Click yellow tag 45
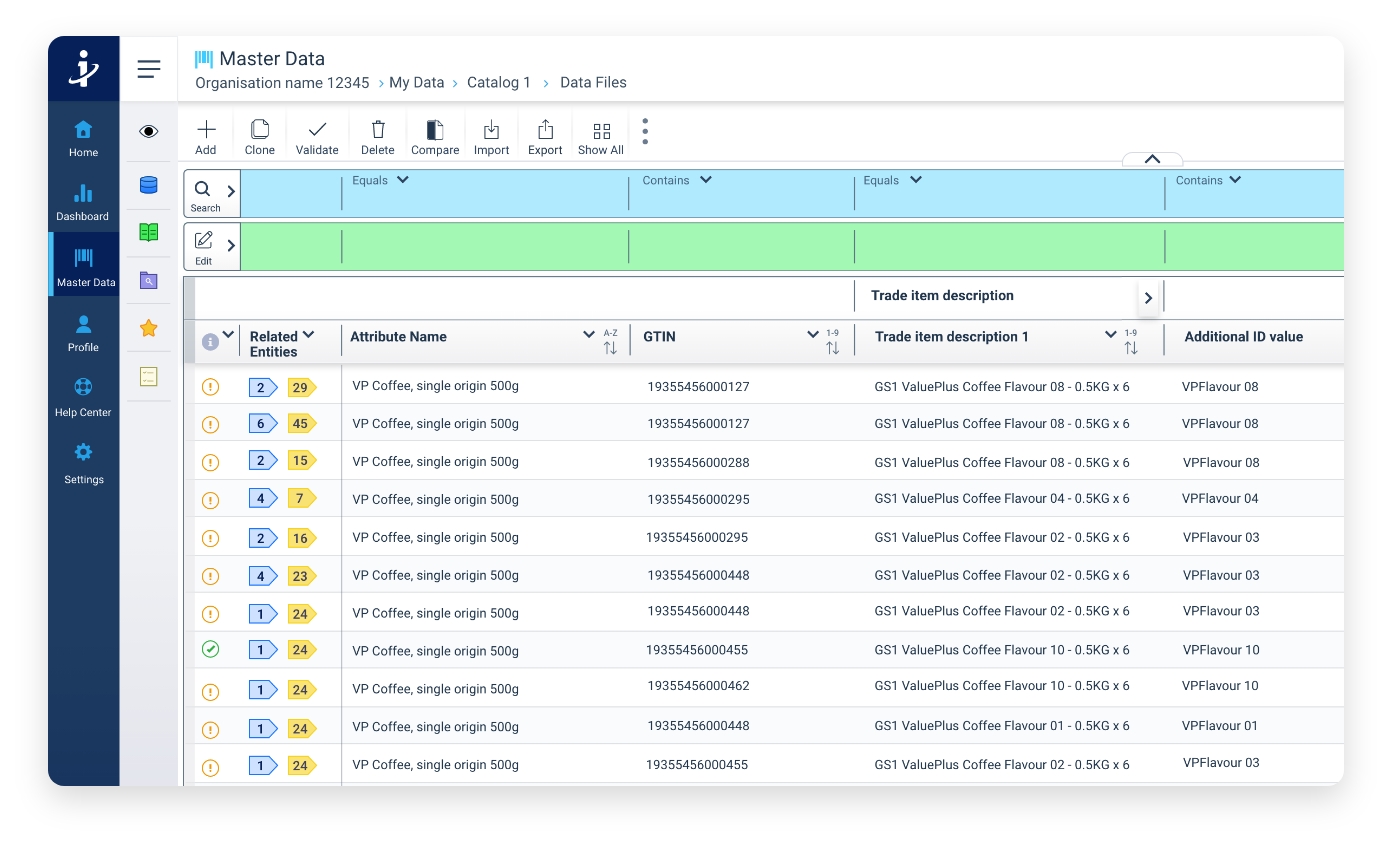The image size is (1392, 846). click(x=301, y=424)
